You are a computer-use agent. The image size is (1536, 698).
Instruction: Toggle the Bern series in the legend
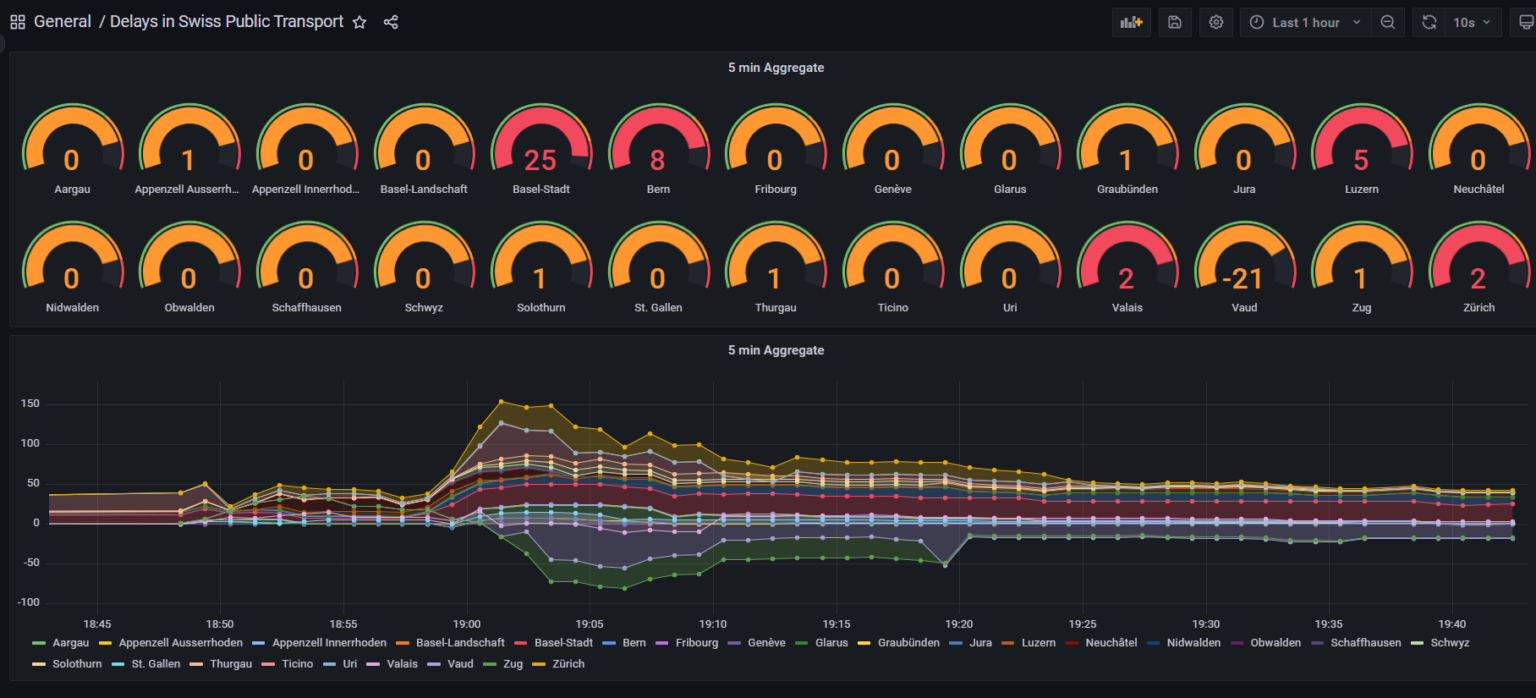click(x=636, y=642)
